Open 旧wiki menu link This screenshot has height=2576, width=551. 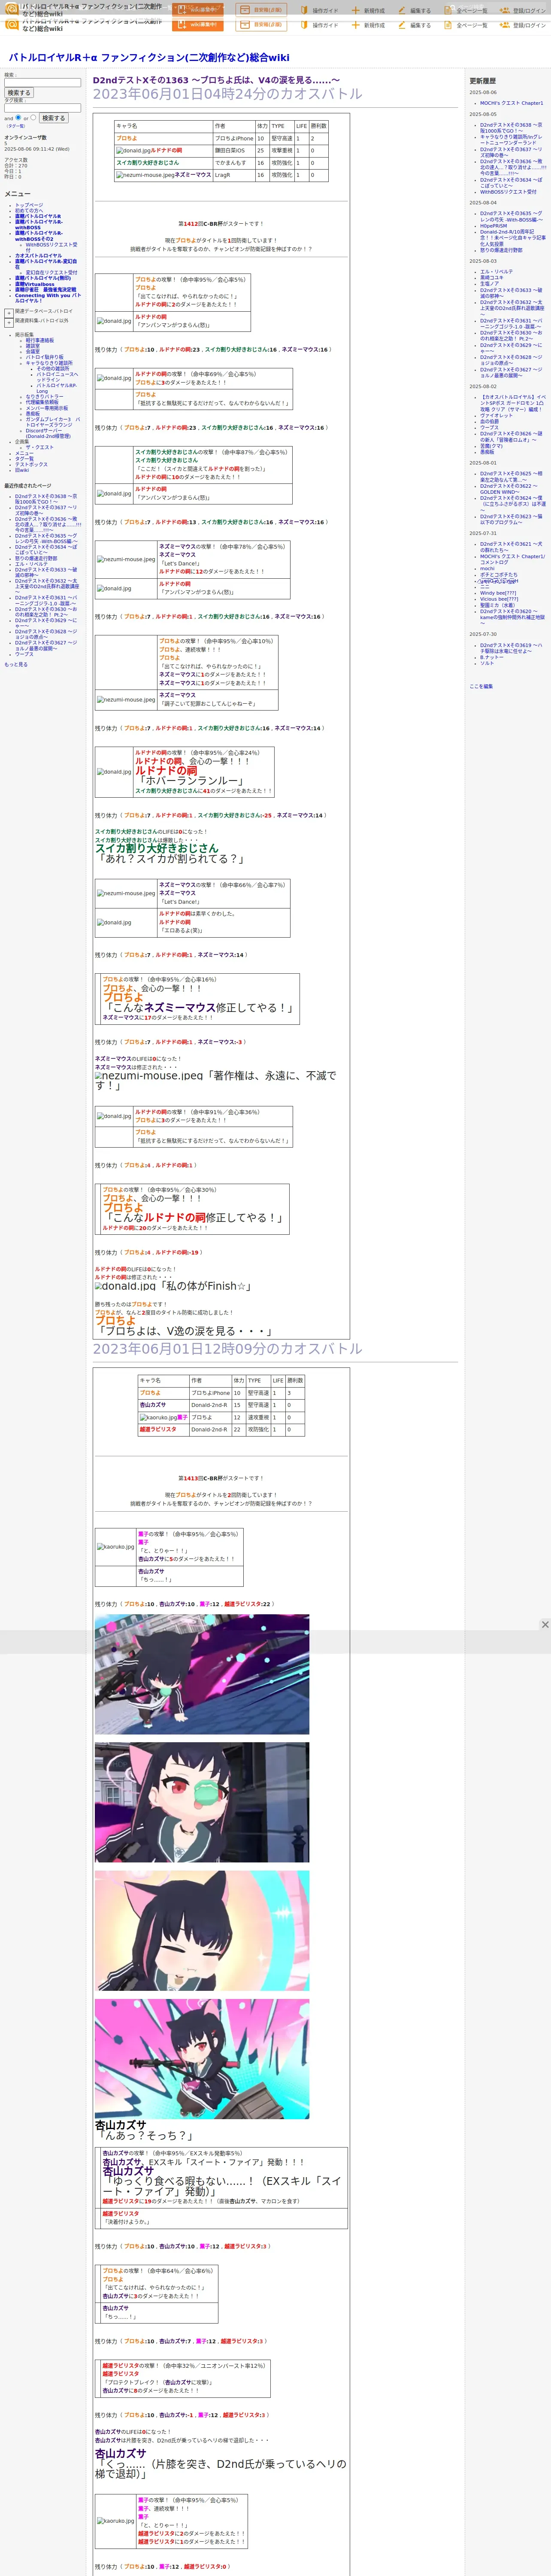pyautogui.click(x=22, y=470)
